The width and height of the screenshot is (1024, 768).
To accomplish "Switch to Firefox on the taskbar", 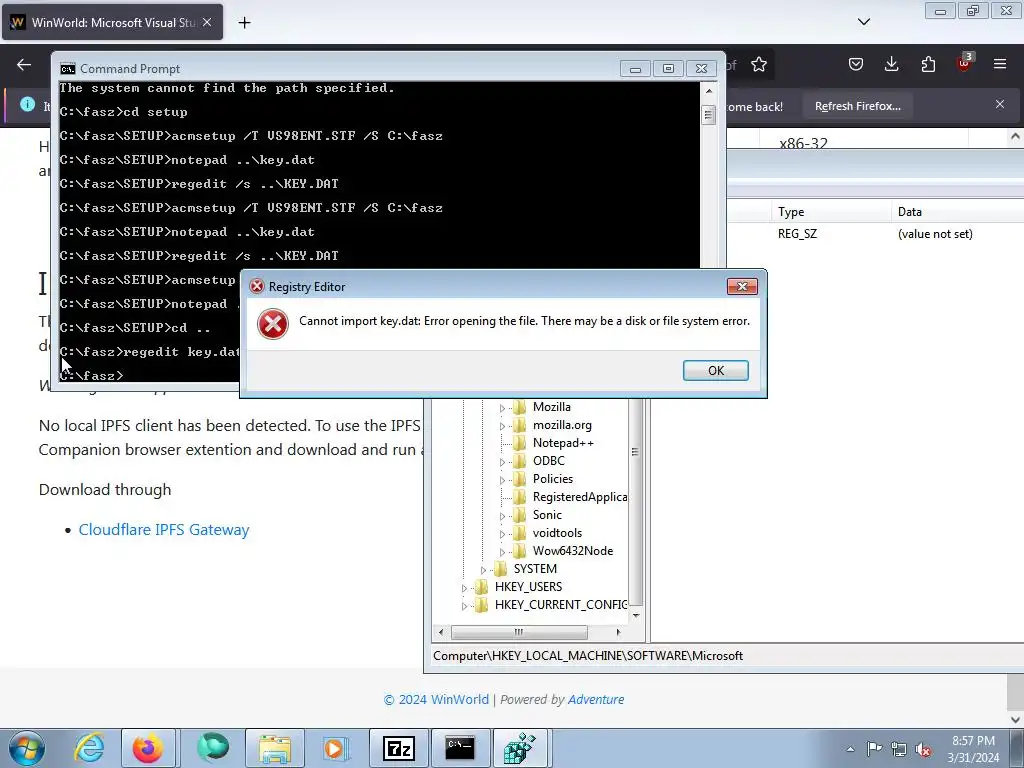I will [148, 748].
